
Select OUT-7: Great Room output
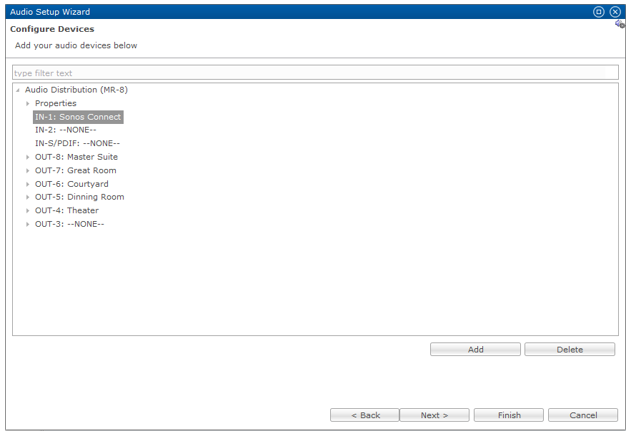tap(75, 170)
